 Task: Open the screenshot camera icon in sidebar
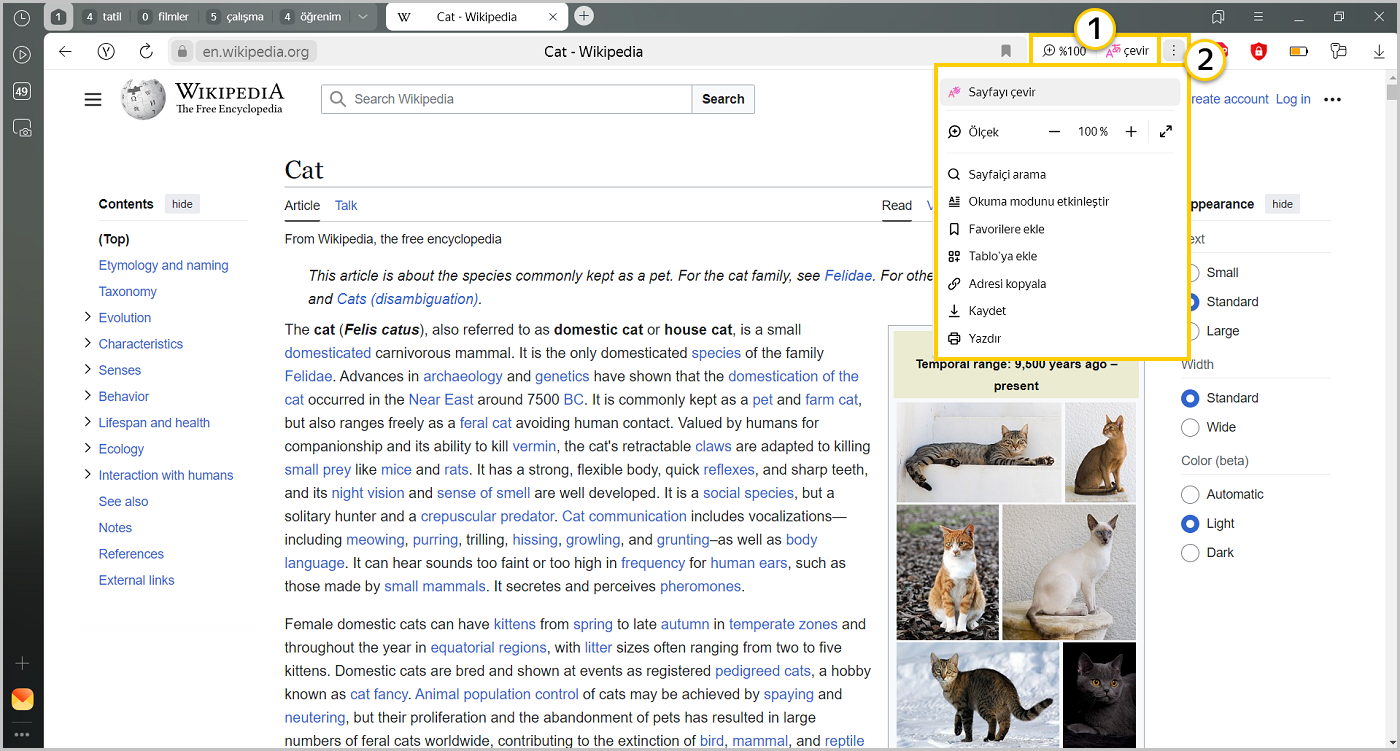[x=22, y=128]
